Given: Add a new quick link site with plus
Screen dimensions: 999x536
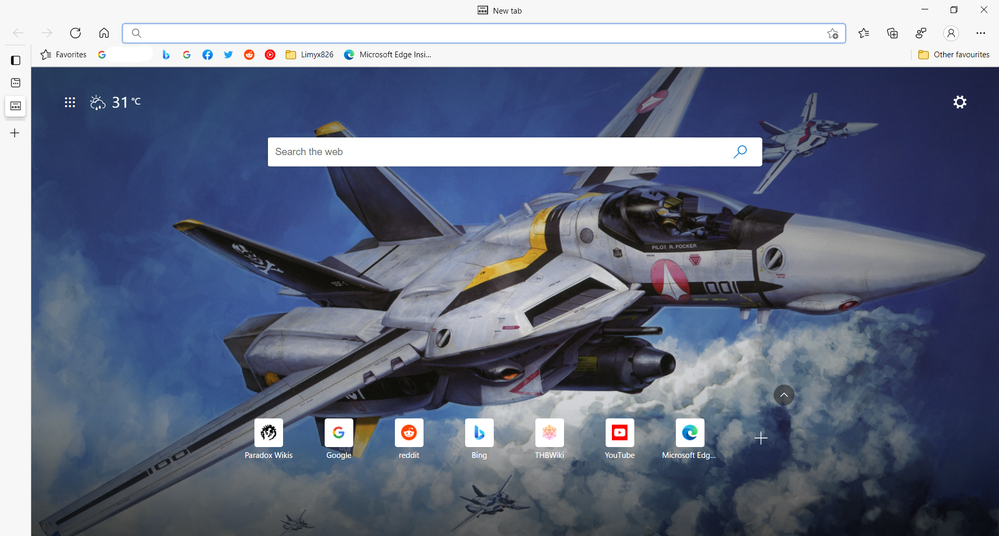Looking at the screenshot, I should [x=760, y=438].
